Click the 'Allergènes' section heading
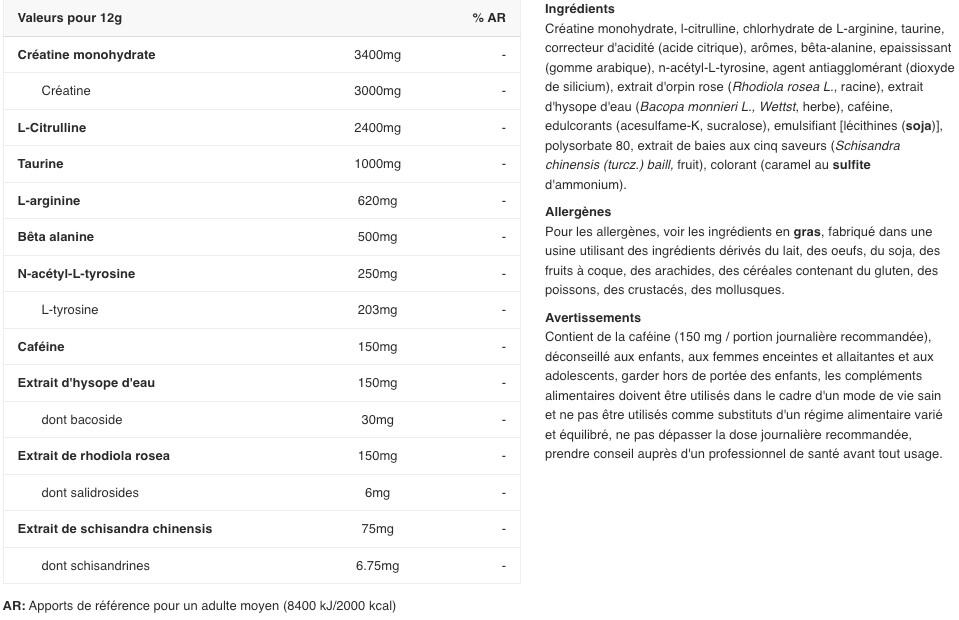 tap(578, 212)
